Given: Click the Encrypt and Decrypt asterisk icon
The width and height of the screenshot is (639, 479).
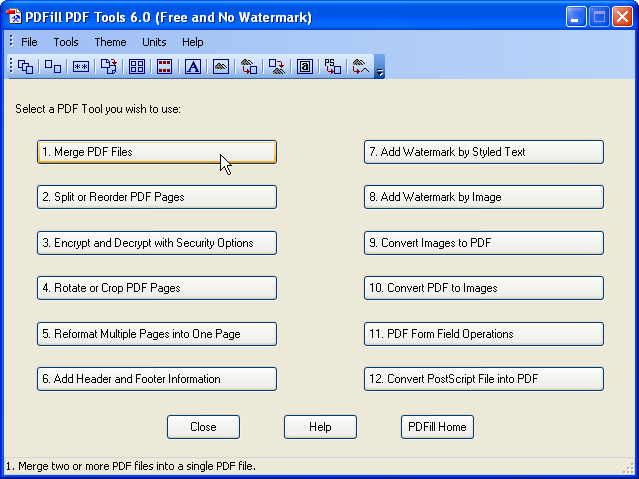Looking at the screenshot, I should pos(81,66).
